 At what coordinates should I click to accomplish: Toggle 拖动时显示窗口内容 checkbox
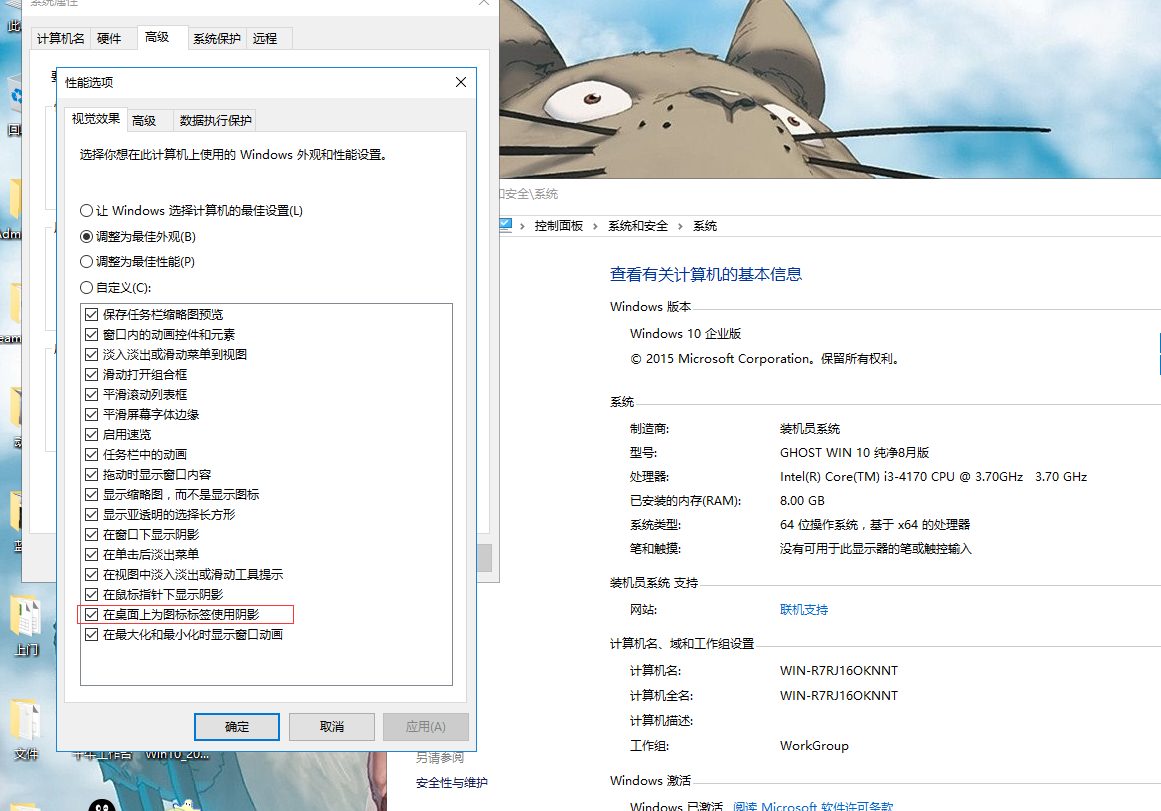[92, 475]
